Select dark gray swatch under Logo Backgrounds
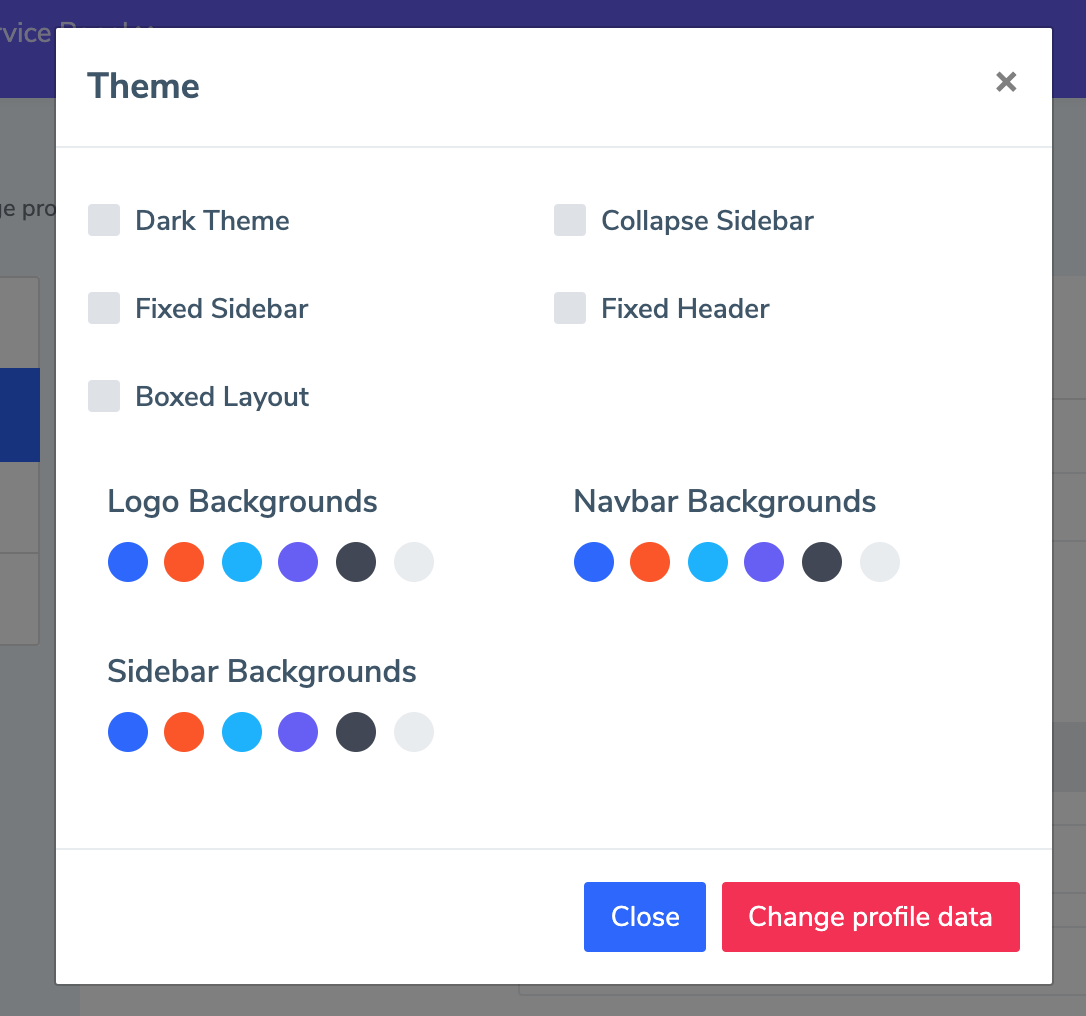This screenshot has width=1086, height=1016. [356, 562]
